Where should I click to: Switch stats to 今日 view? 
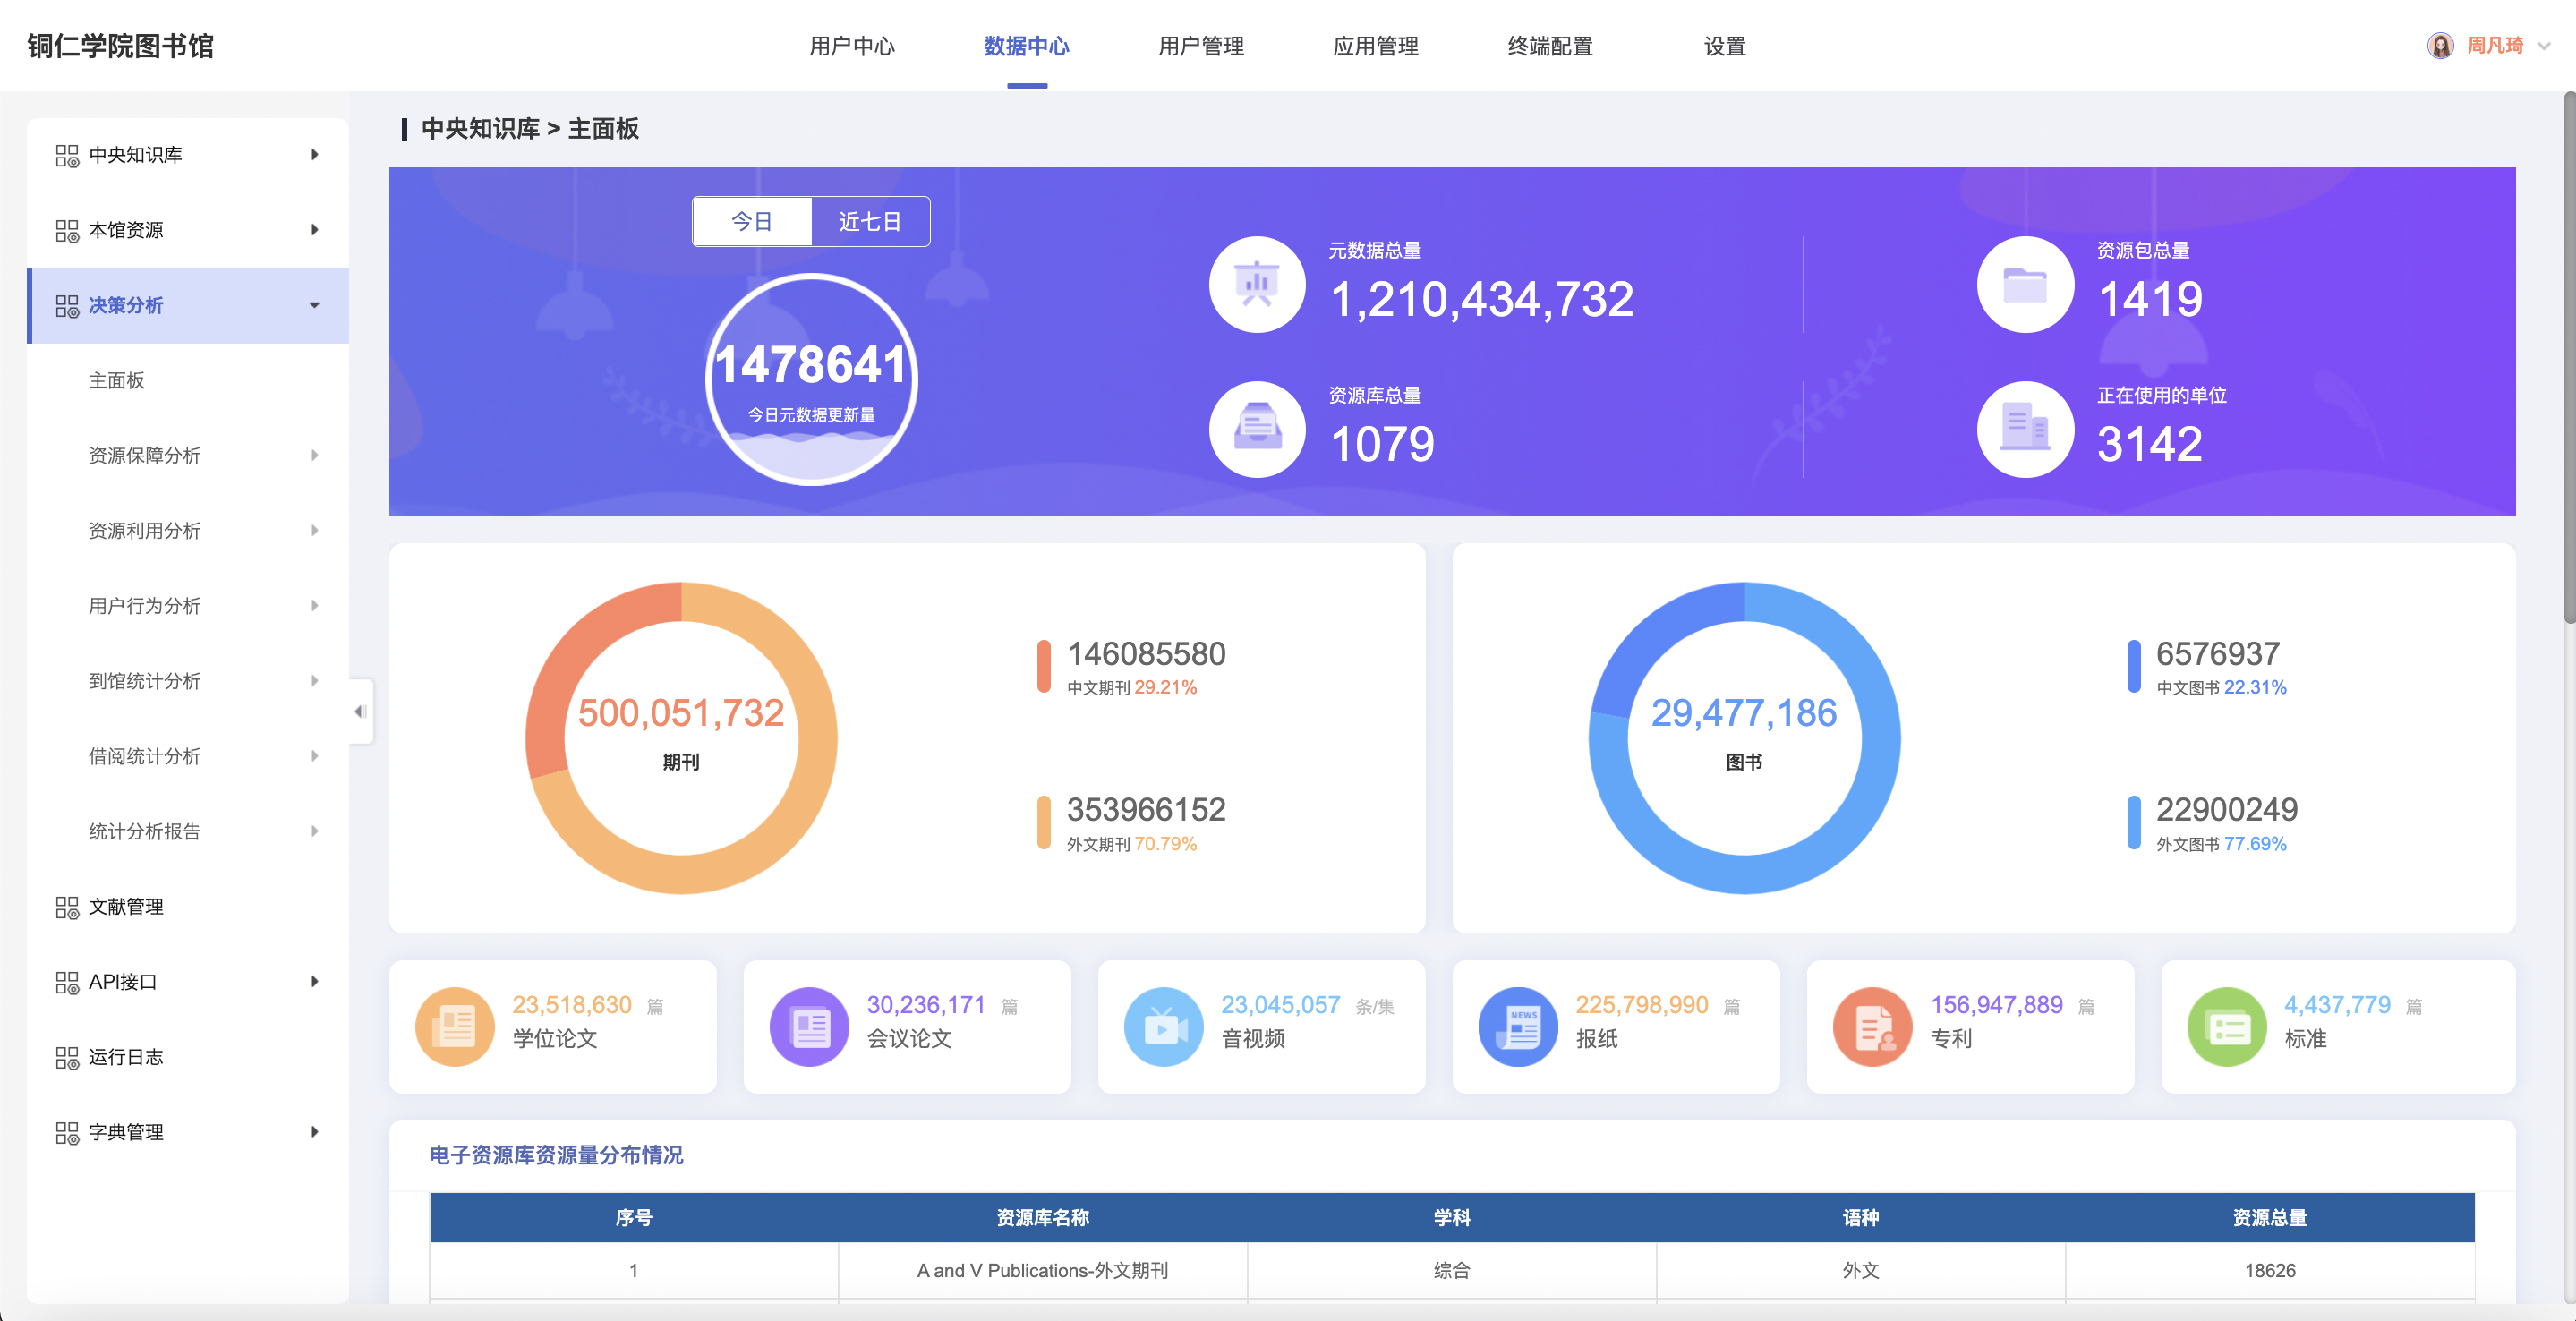click(x=752, y=221)
